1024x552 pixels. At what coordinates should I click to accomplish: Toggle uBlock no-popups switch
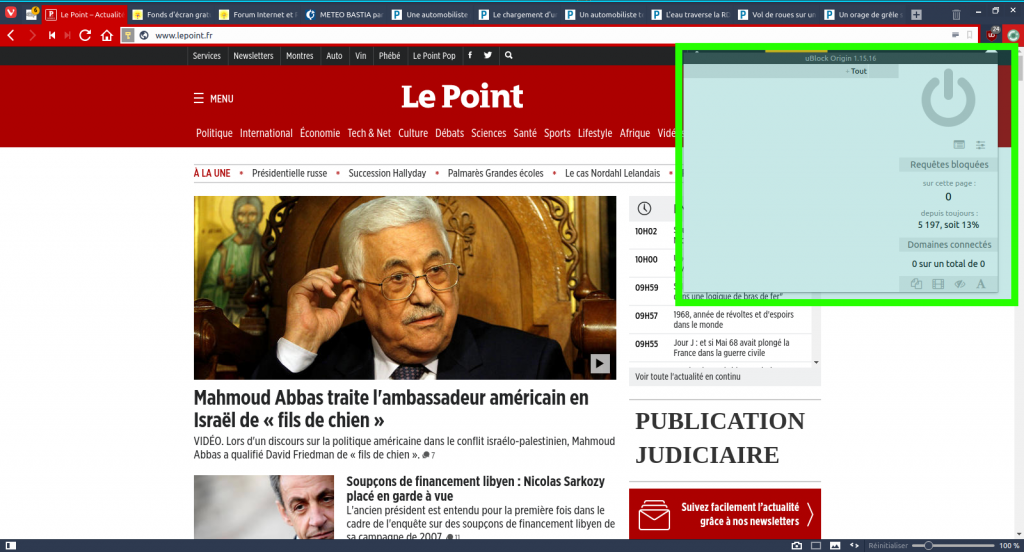(916, 284)
